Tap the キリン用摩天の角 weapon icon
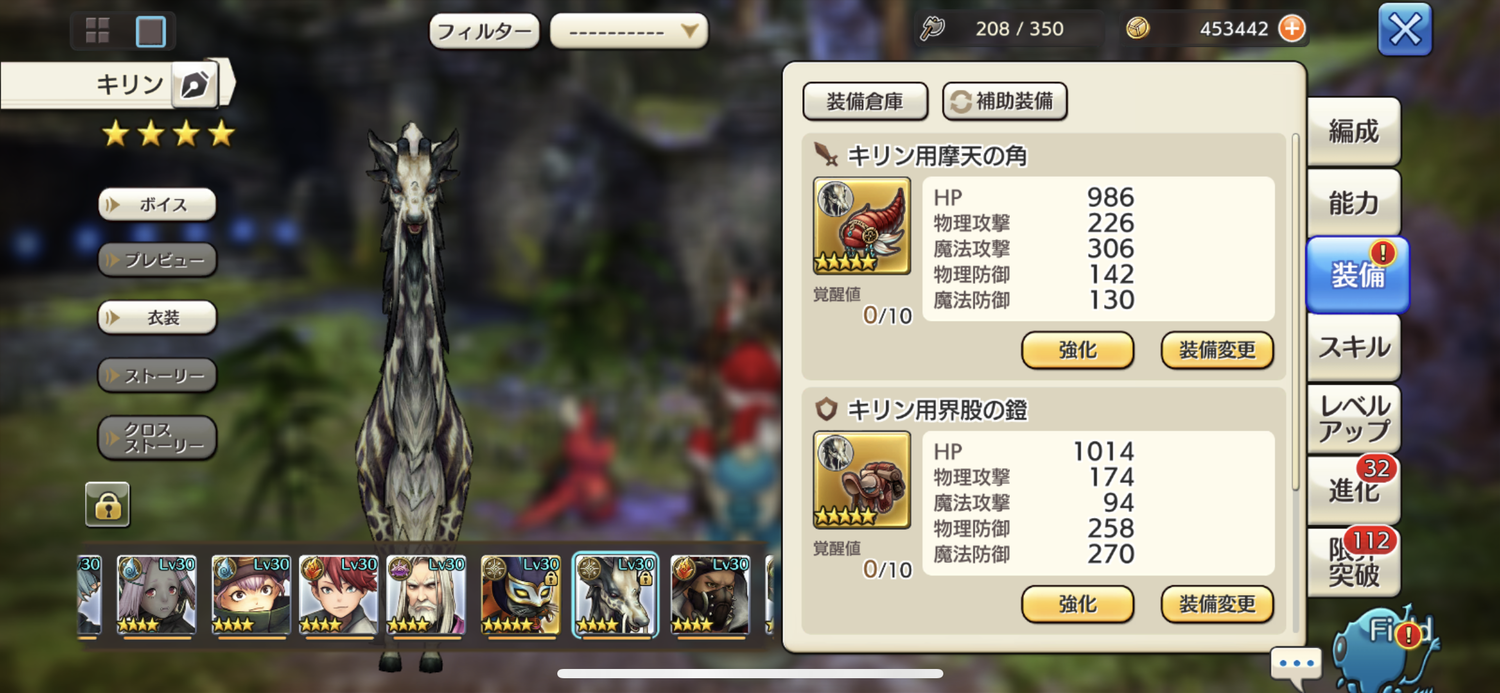Image resolution: width=1500 pixels, height=693 pixels. [x=862, y=226]
